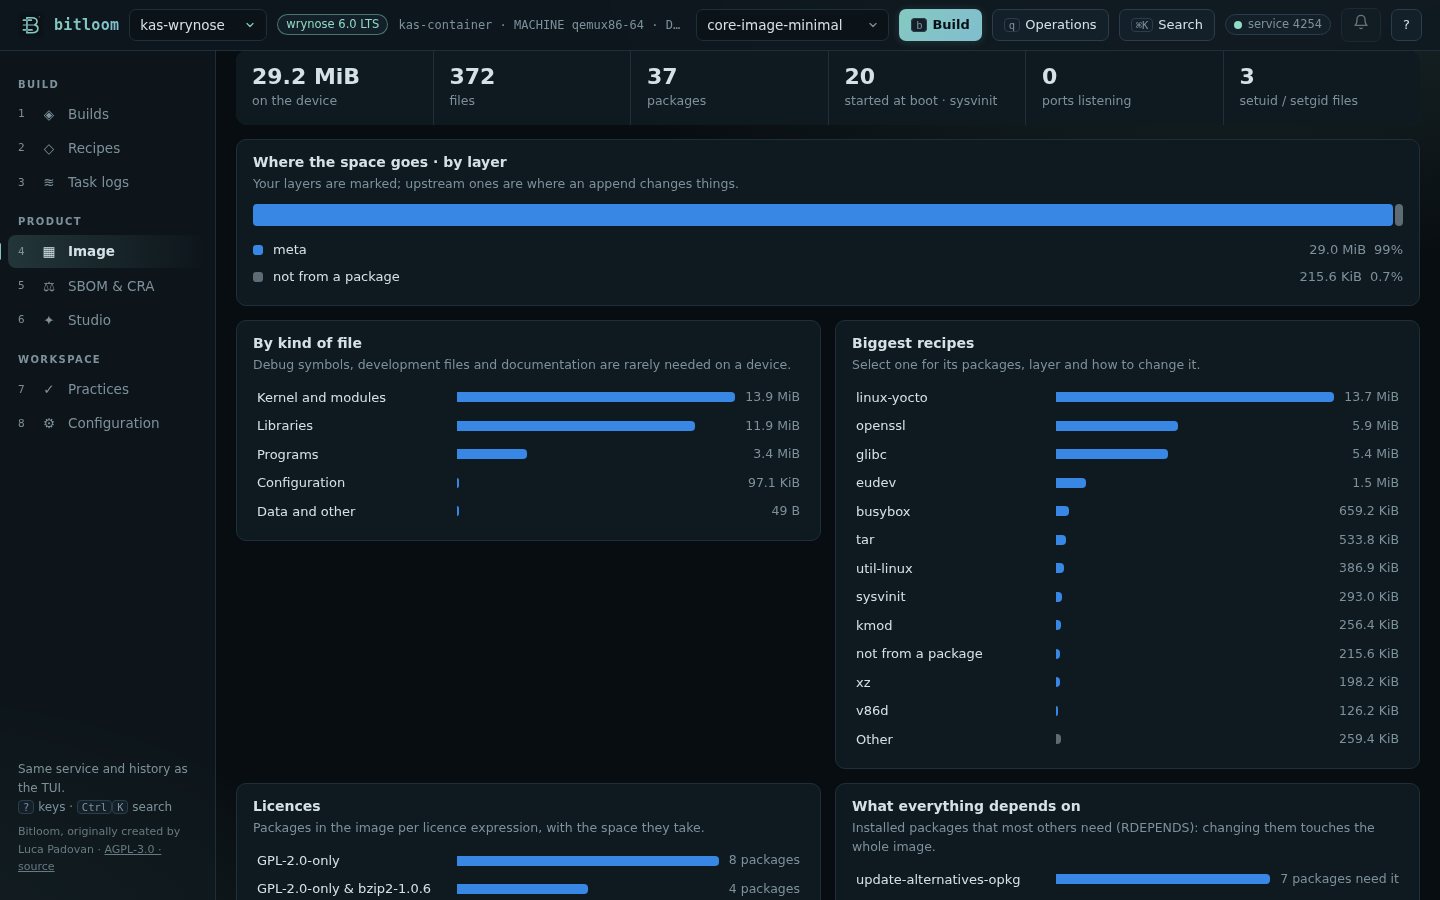Open the Operations menu
Viewport: 1440px width, 900px height.
pyautogui.click(x=1050, y=25)
